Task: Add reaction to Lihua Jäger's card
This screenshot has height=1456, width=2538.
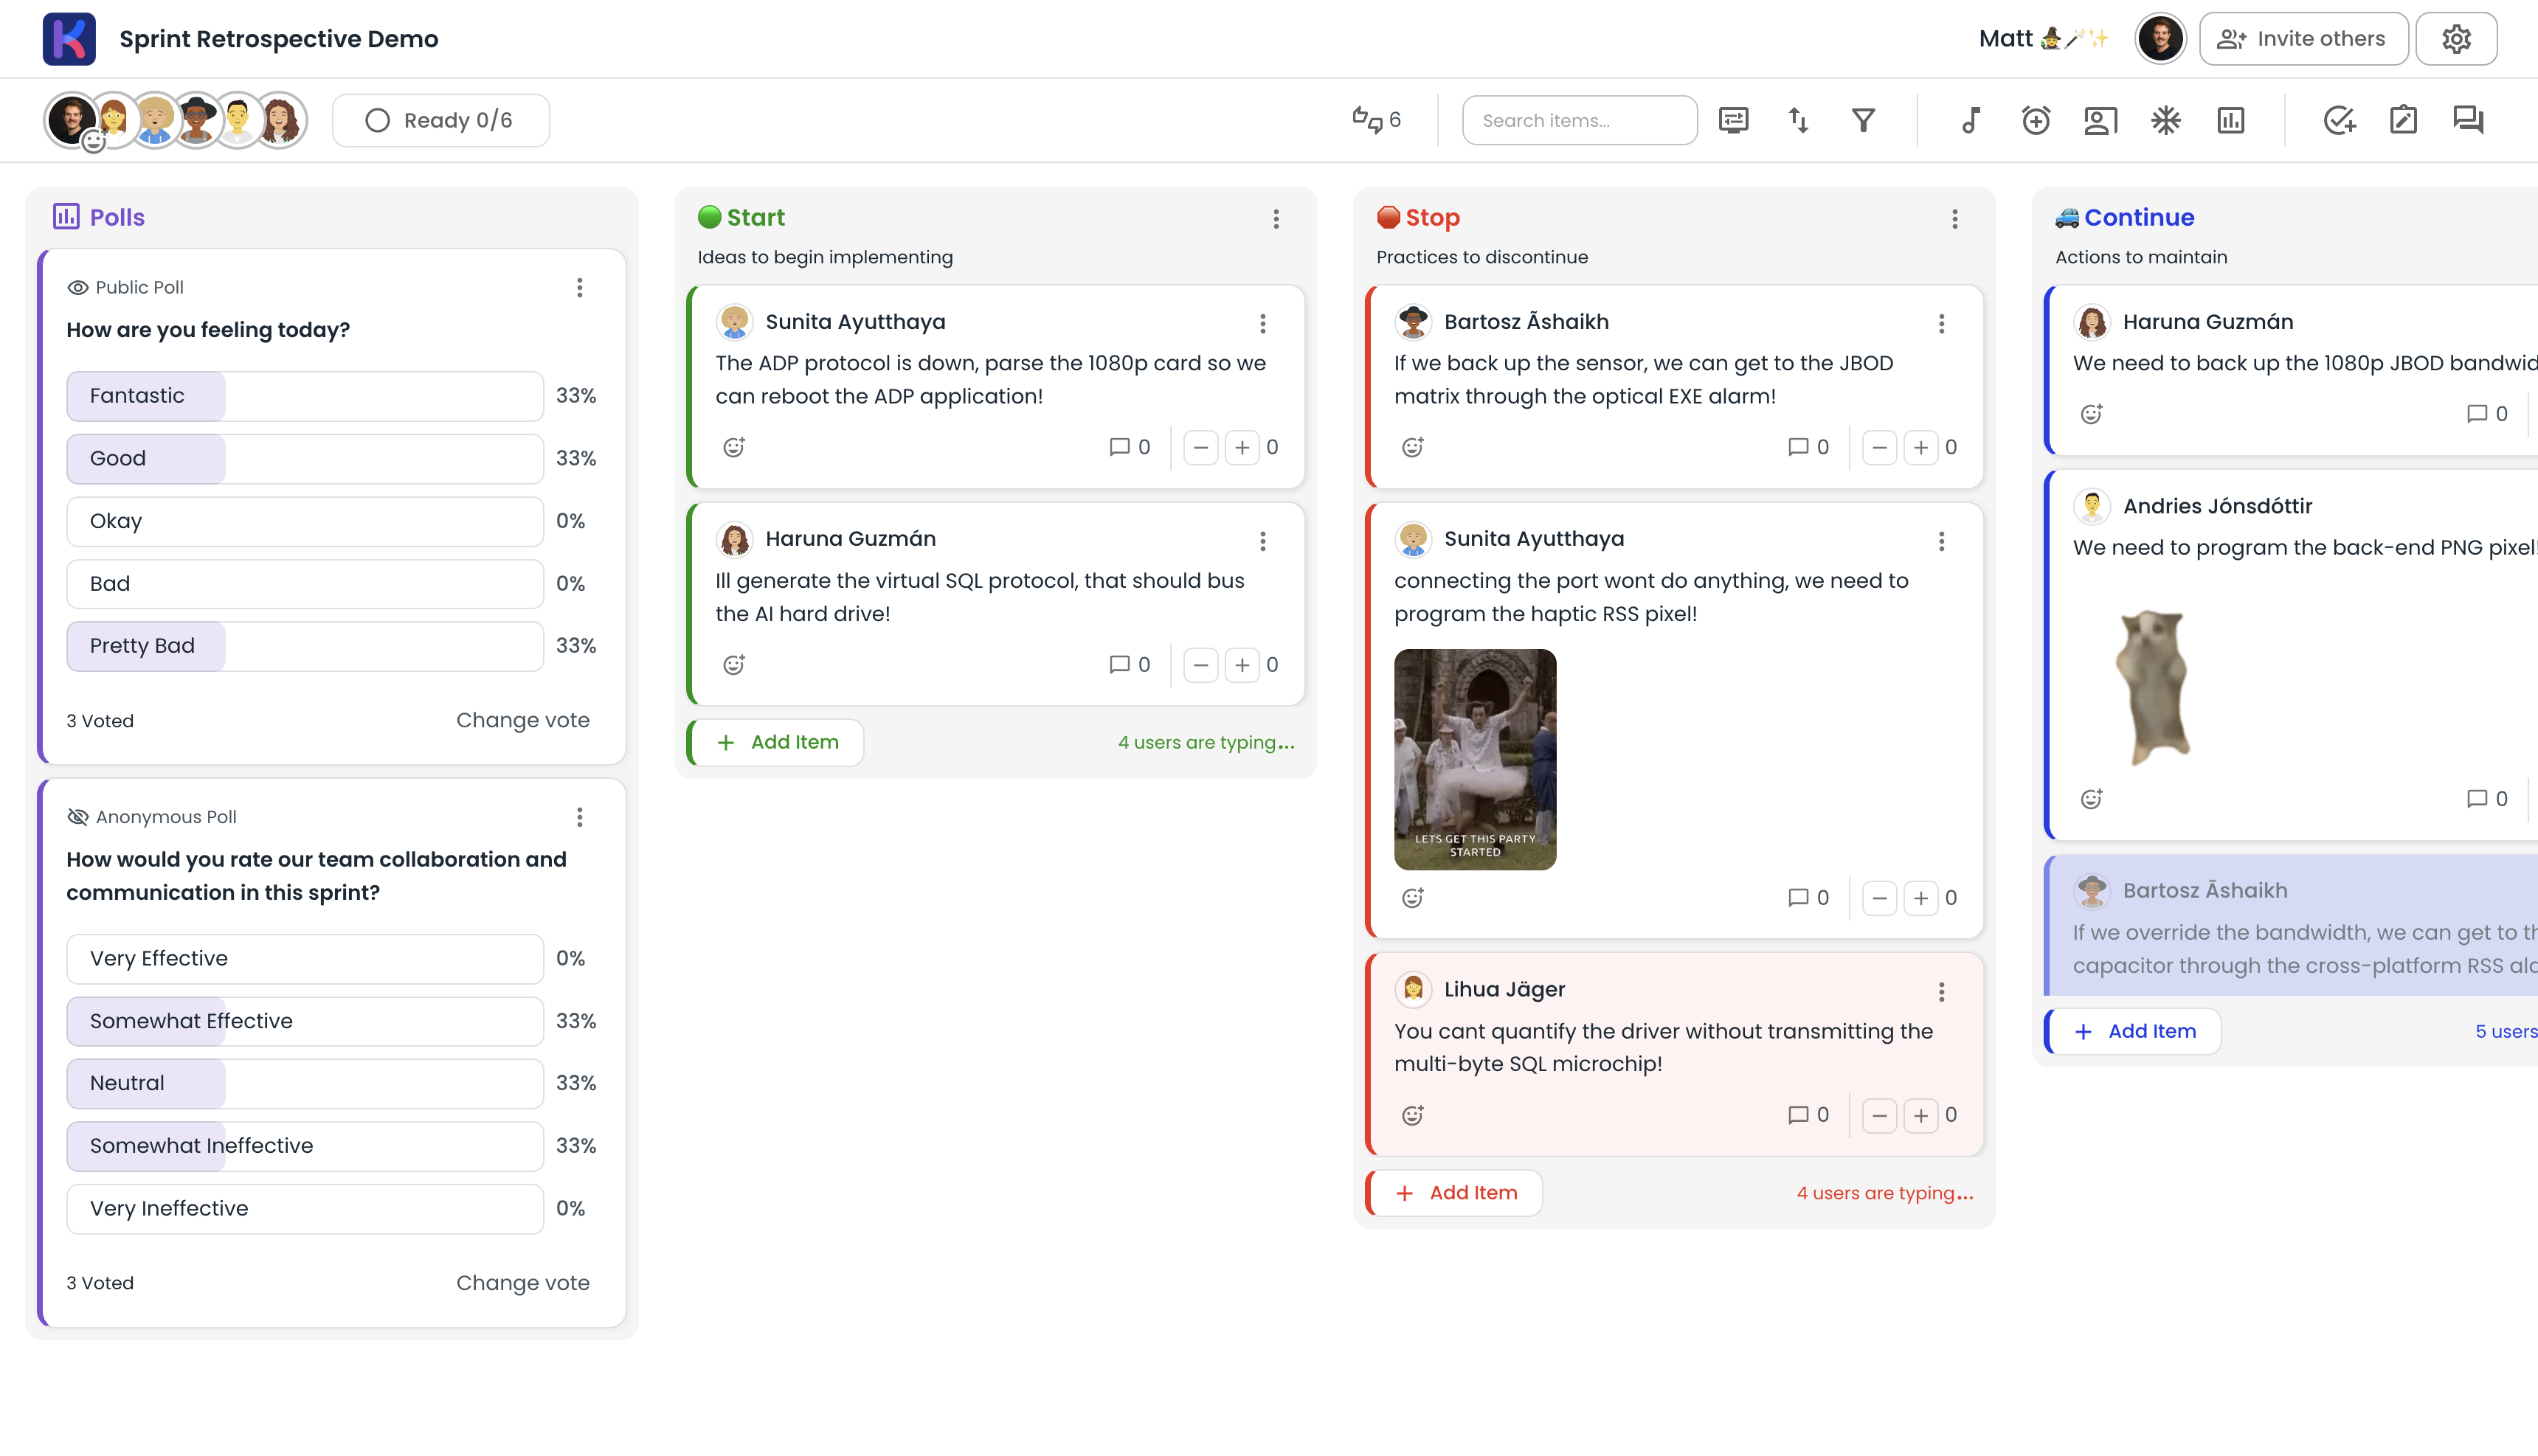Action: click(1412, 1115)
